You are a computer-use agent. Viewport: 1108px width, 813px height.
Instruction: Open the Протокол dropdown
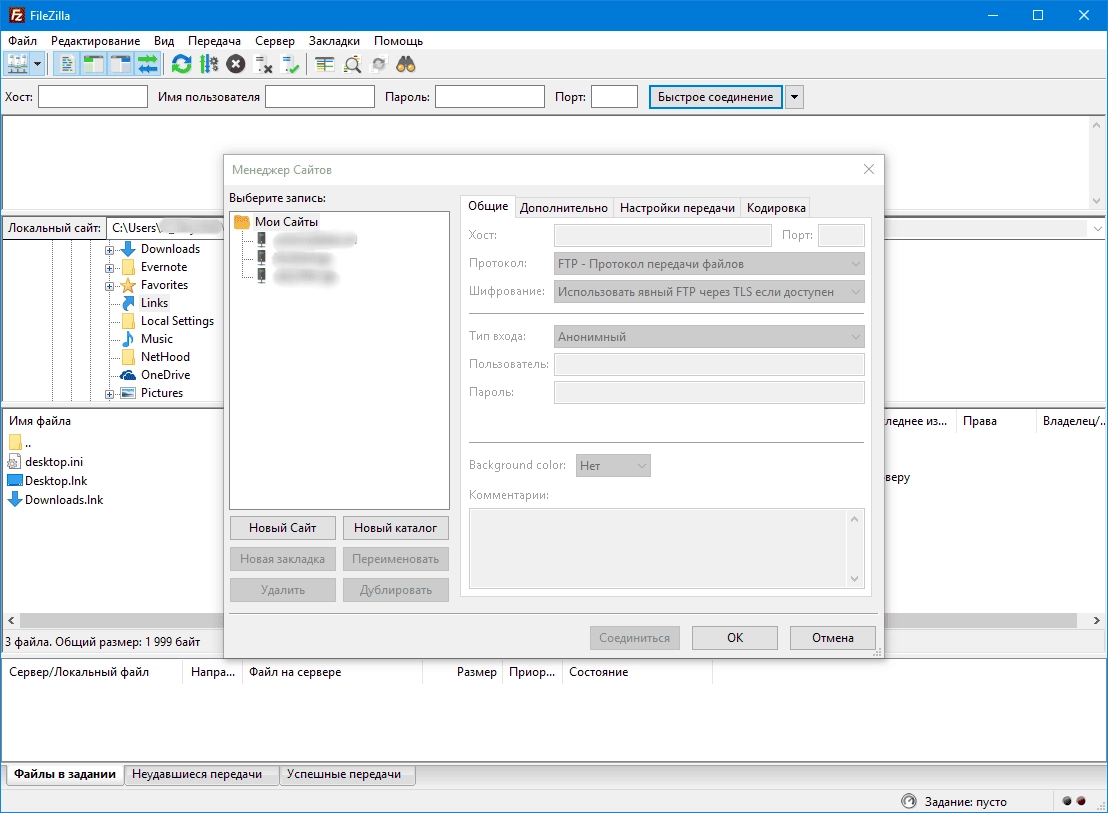click(x=709, y=264)
